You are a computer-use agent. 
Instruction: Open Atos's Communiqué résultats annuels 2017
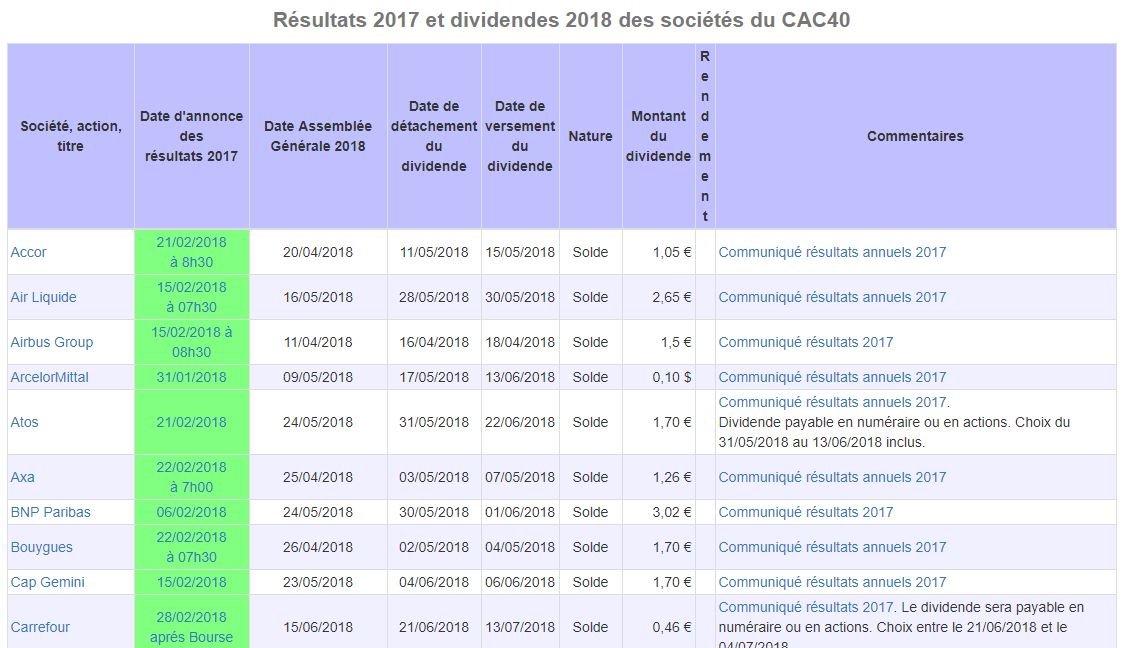[x=832, y=402]
